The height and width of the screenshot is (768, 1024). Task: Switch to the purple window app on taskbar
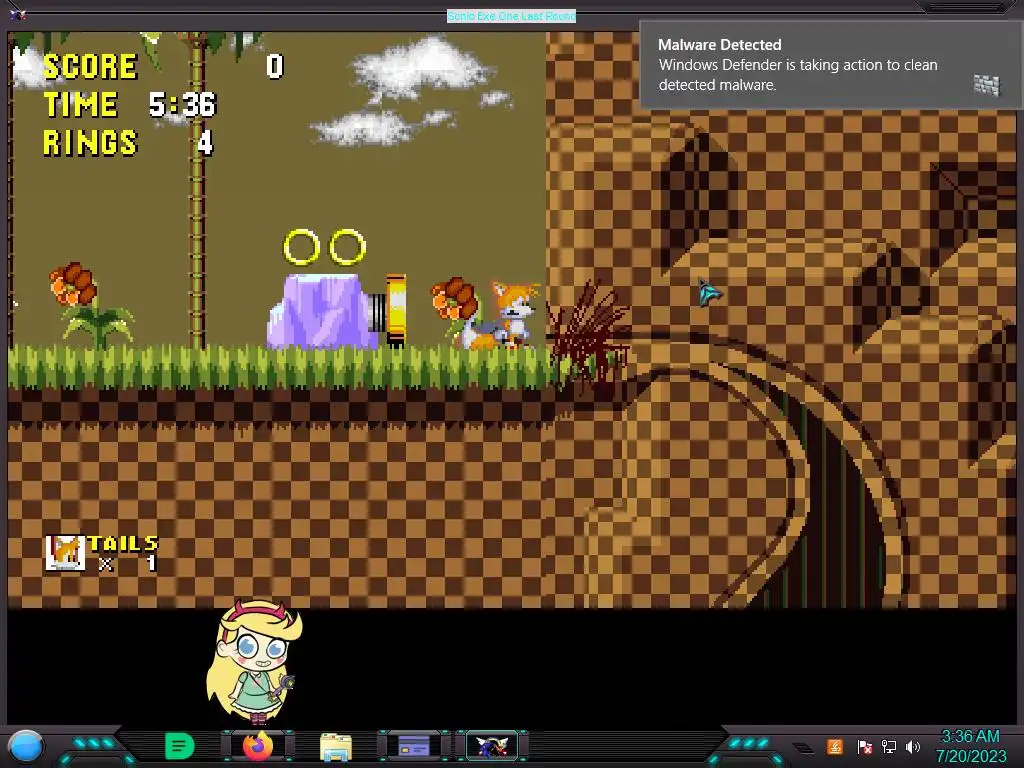(x=414, y=745)
